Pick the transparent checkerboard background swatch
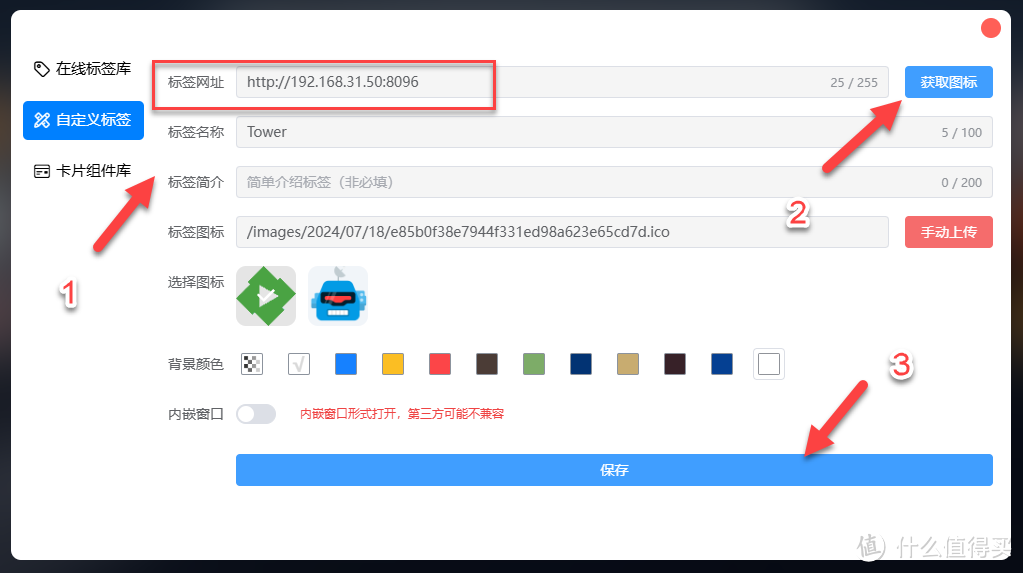The image size is (1023, 573). (x=252, y=364)
